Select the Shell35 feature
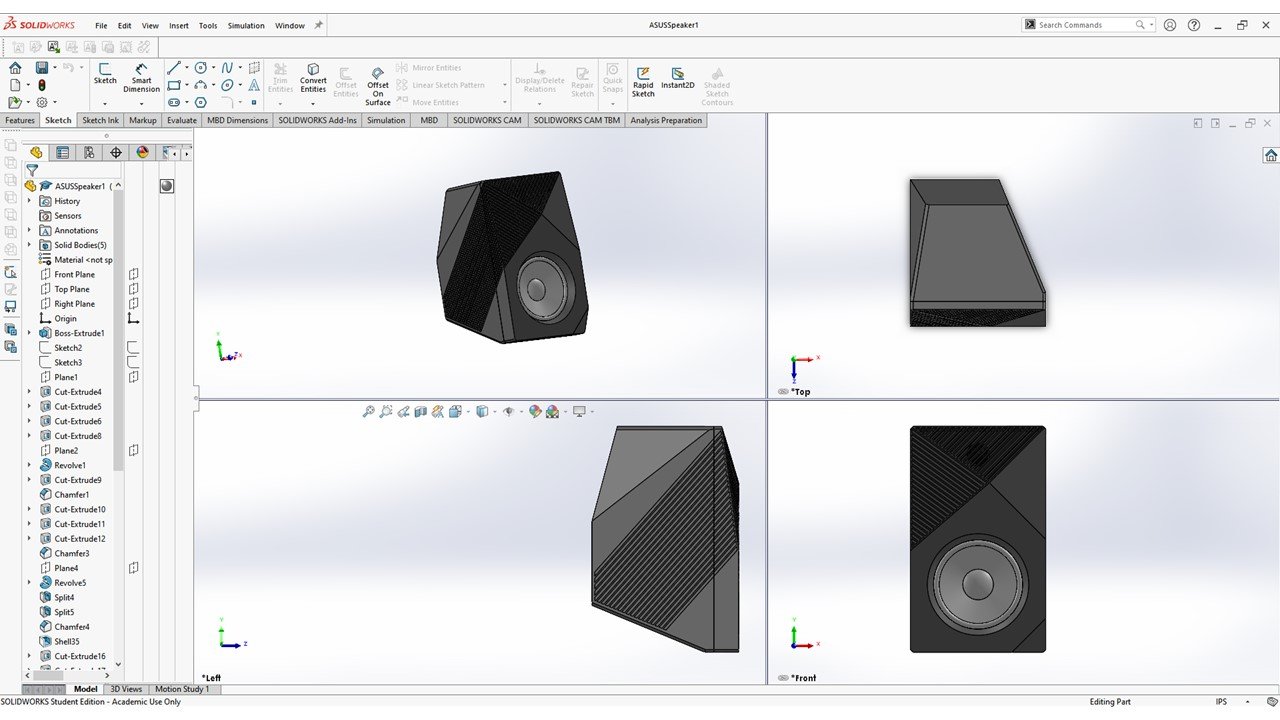 coord(59,642)
